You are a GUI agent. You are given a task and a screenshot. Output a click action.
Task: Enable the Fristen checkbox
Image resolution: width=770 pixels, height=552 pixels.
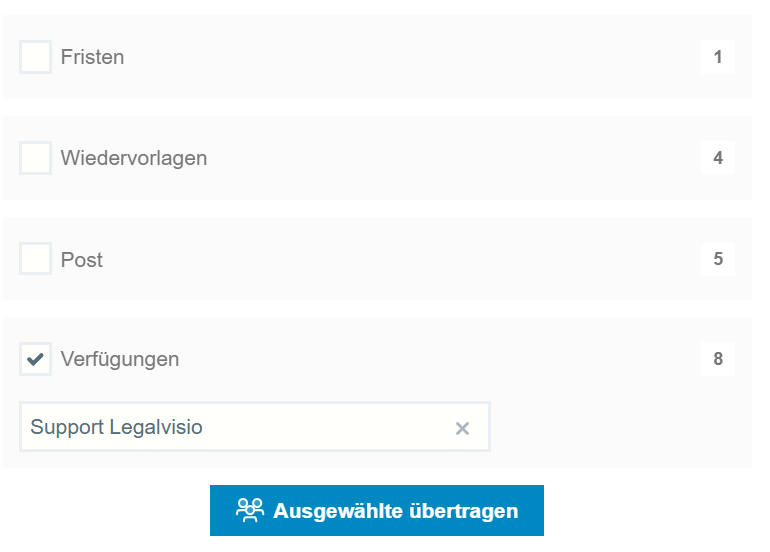(x=35, y=57)
